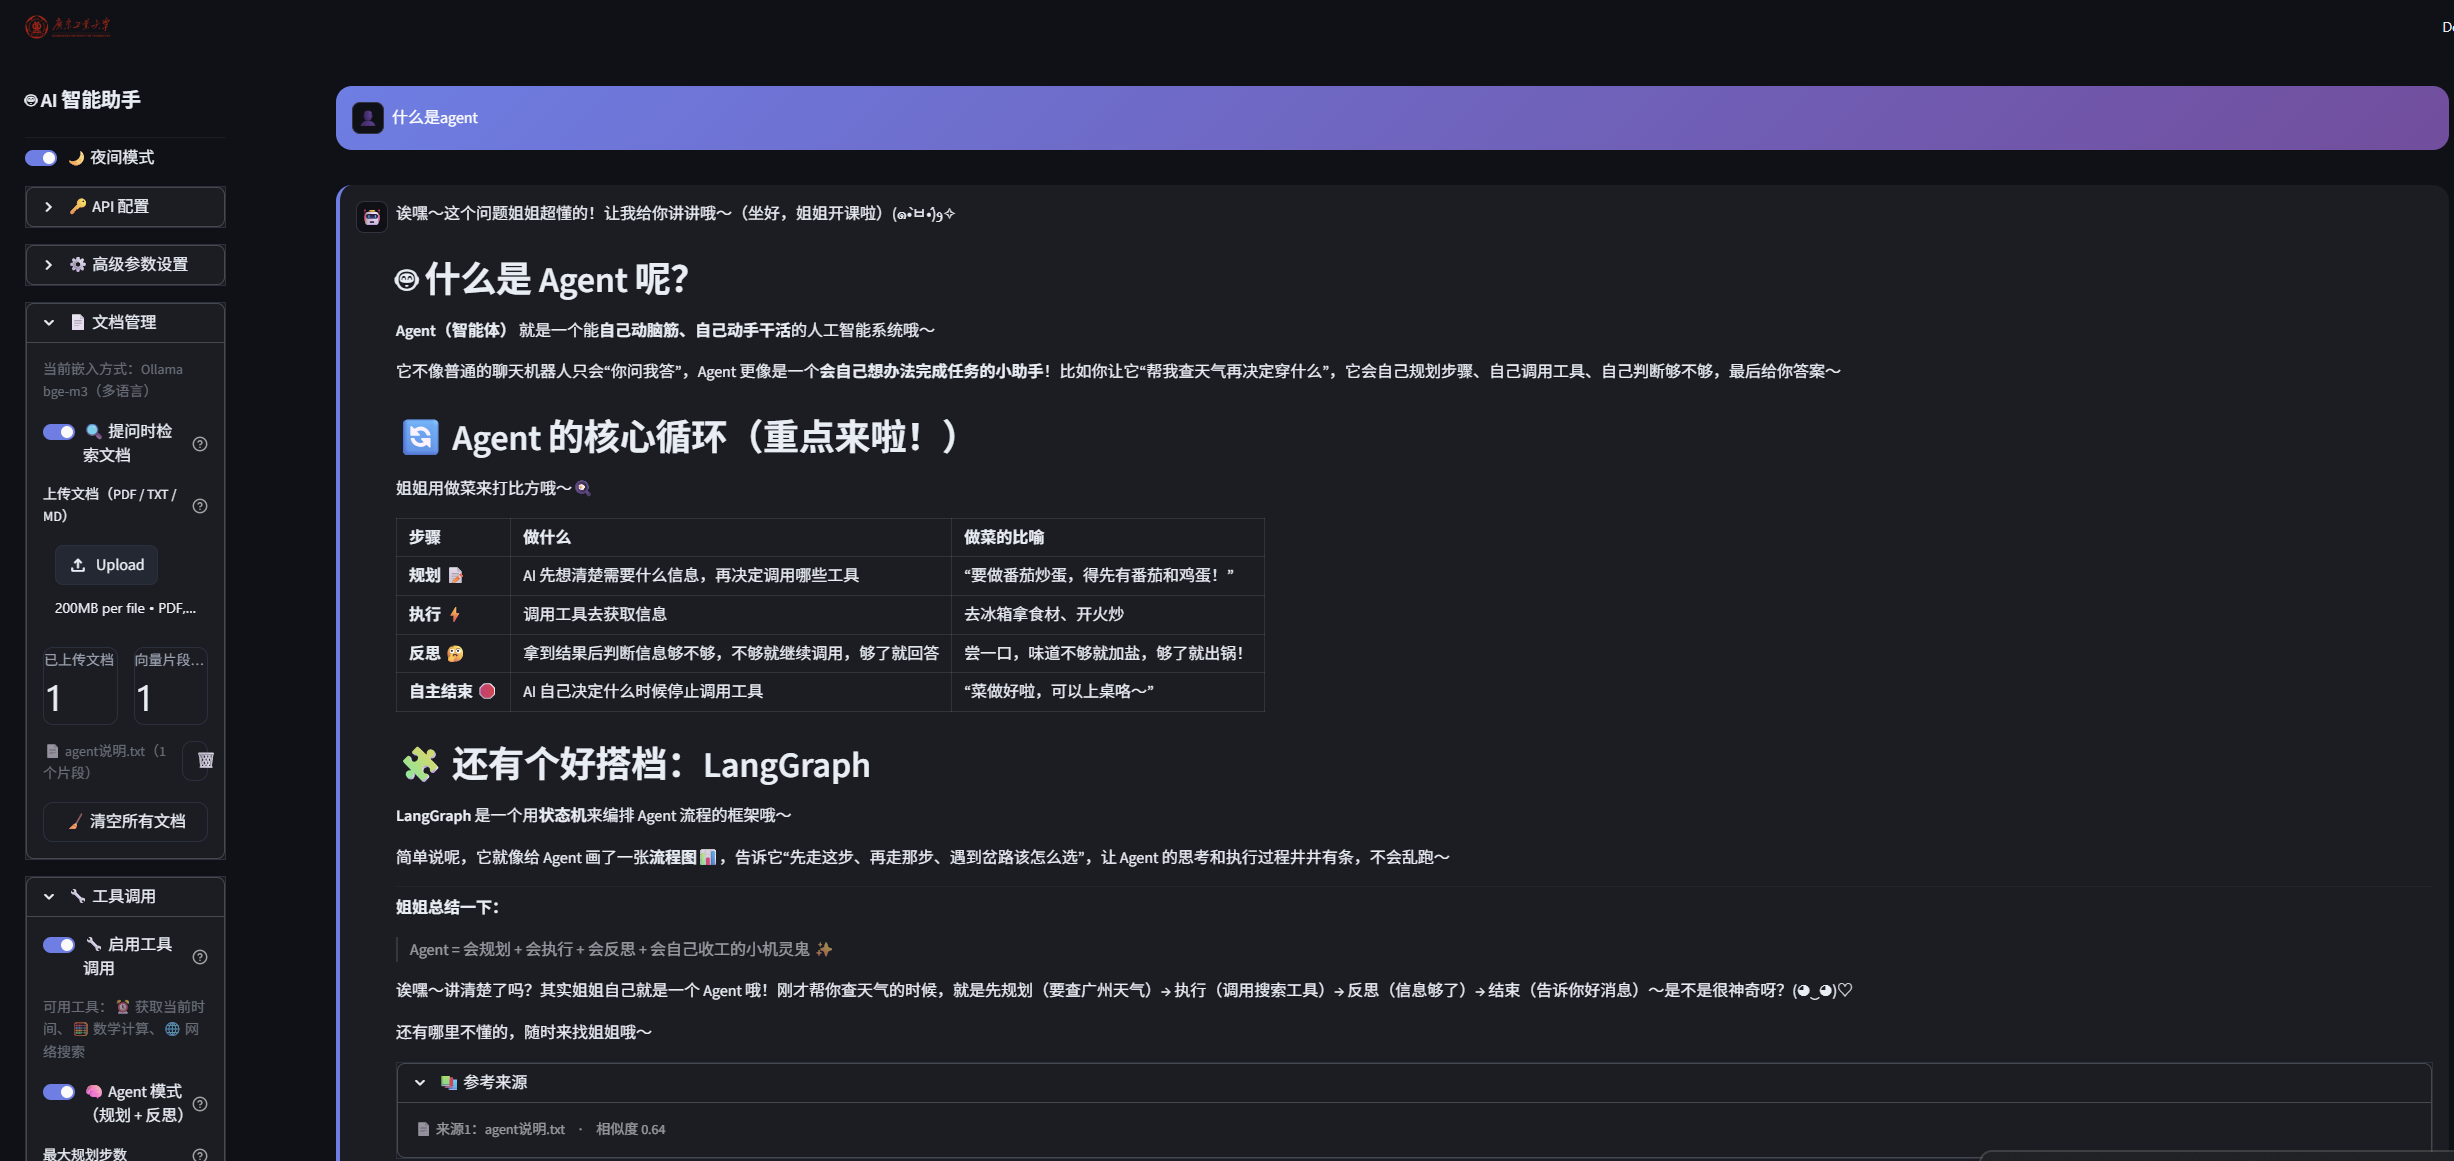Collapse the 文档管理 section
Screen dimensions: 2454x1161
pyautogui.click(x=125, y=323)
